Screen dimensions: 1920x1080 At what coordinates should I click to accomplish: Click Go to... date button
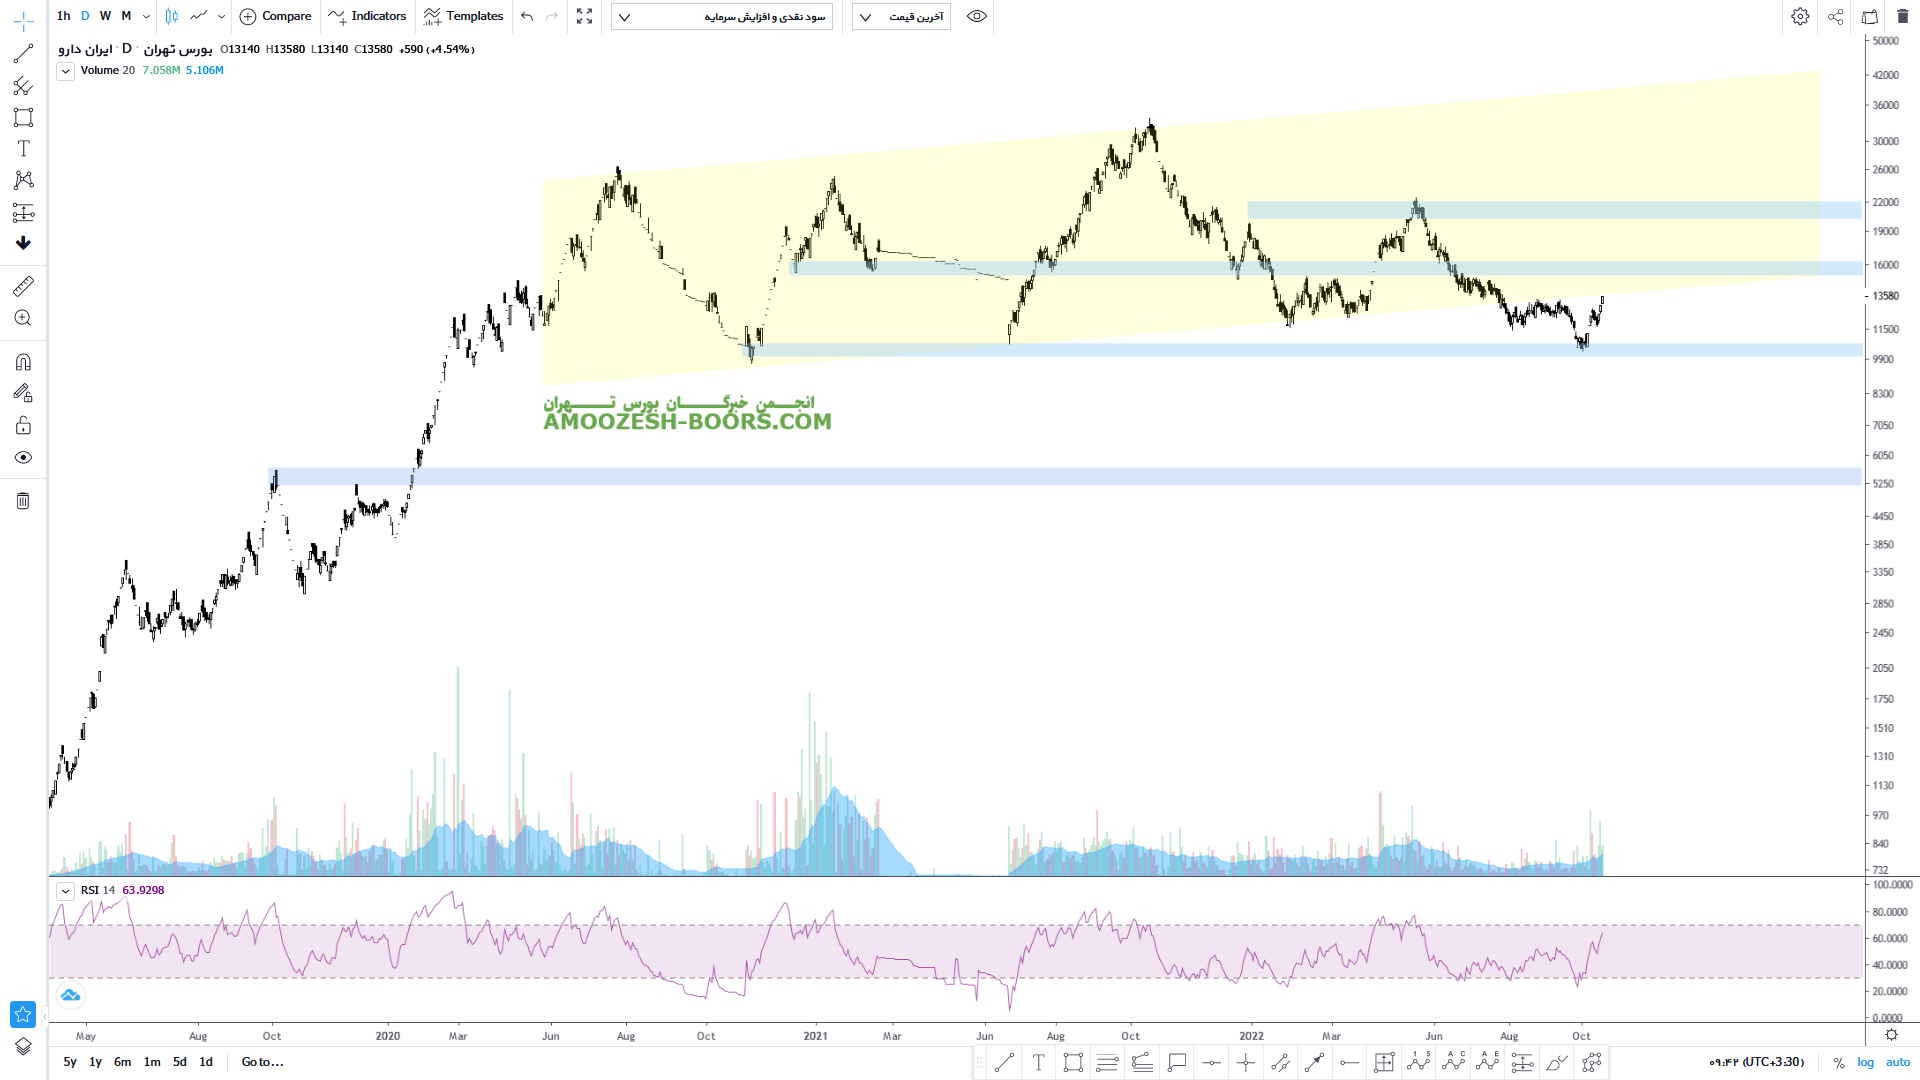coord(262,1062)
